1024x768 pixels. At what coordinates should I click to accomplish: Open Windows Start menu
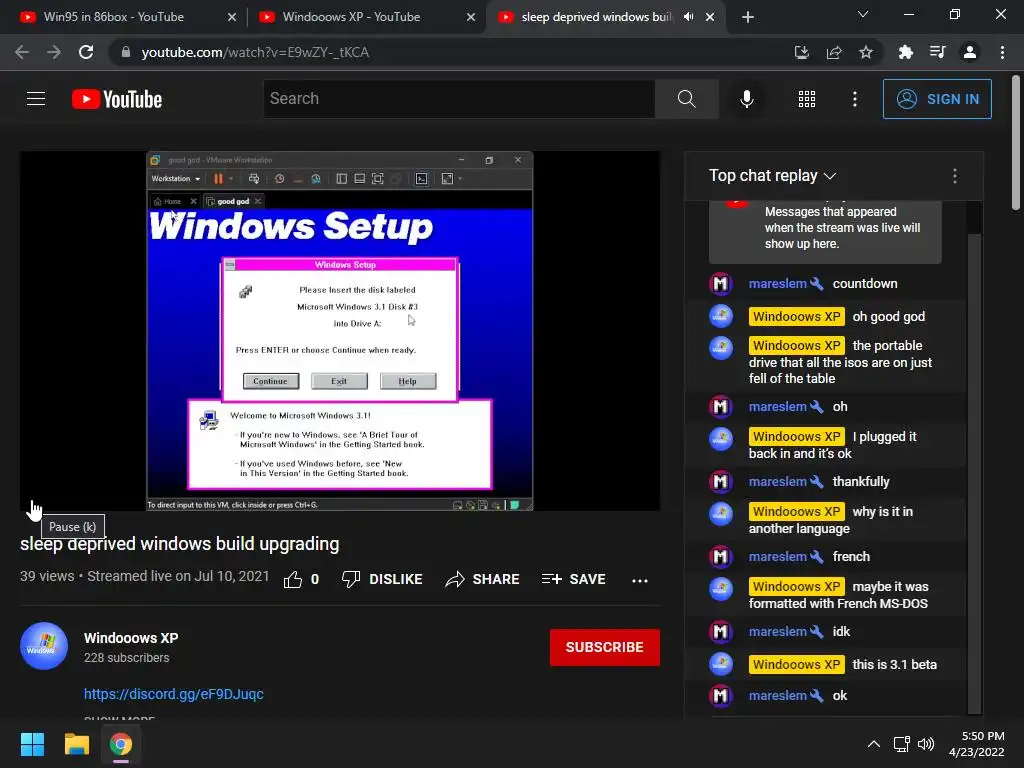[32, 744]
